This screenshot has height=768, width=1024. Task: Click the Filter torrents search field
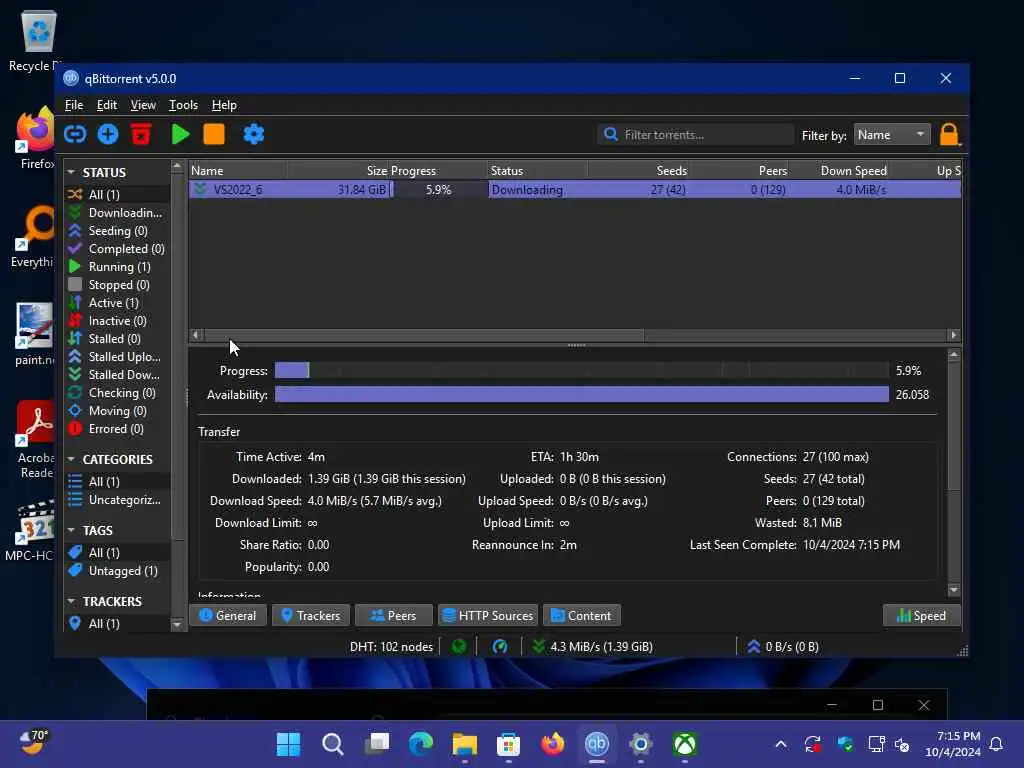[696, 135]
